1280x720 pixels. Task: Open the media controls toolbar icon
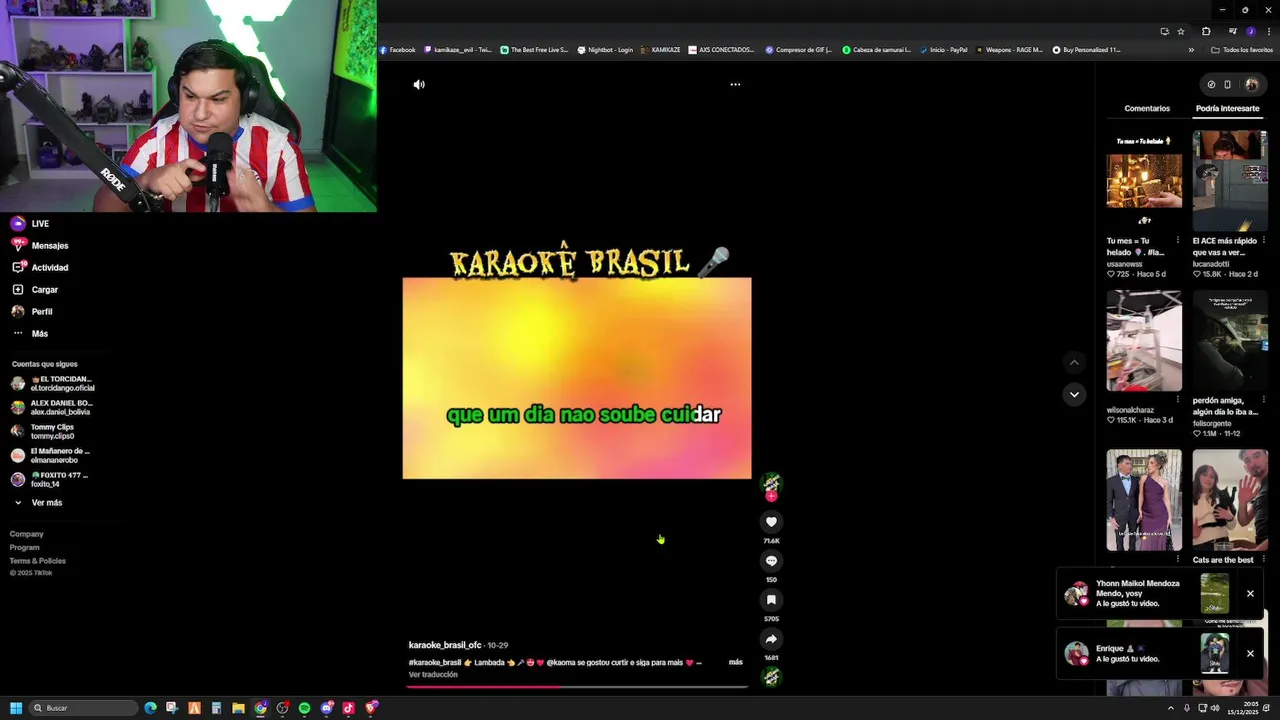pyautogui.click(x=1232, y=32)
